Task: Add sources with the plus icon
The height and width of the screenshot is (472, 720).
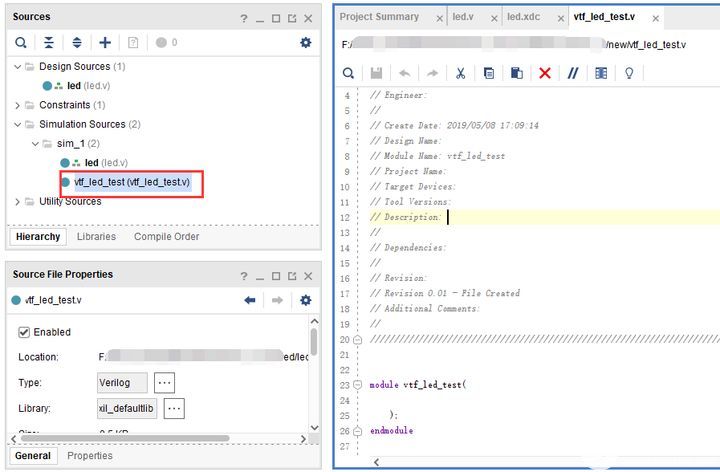Action: click(x=105, y=43)
